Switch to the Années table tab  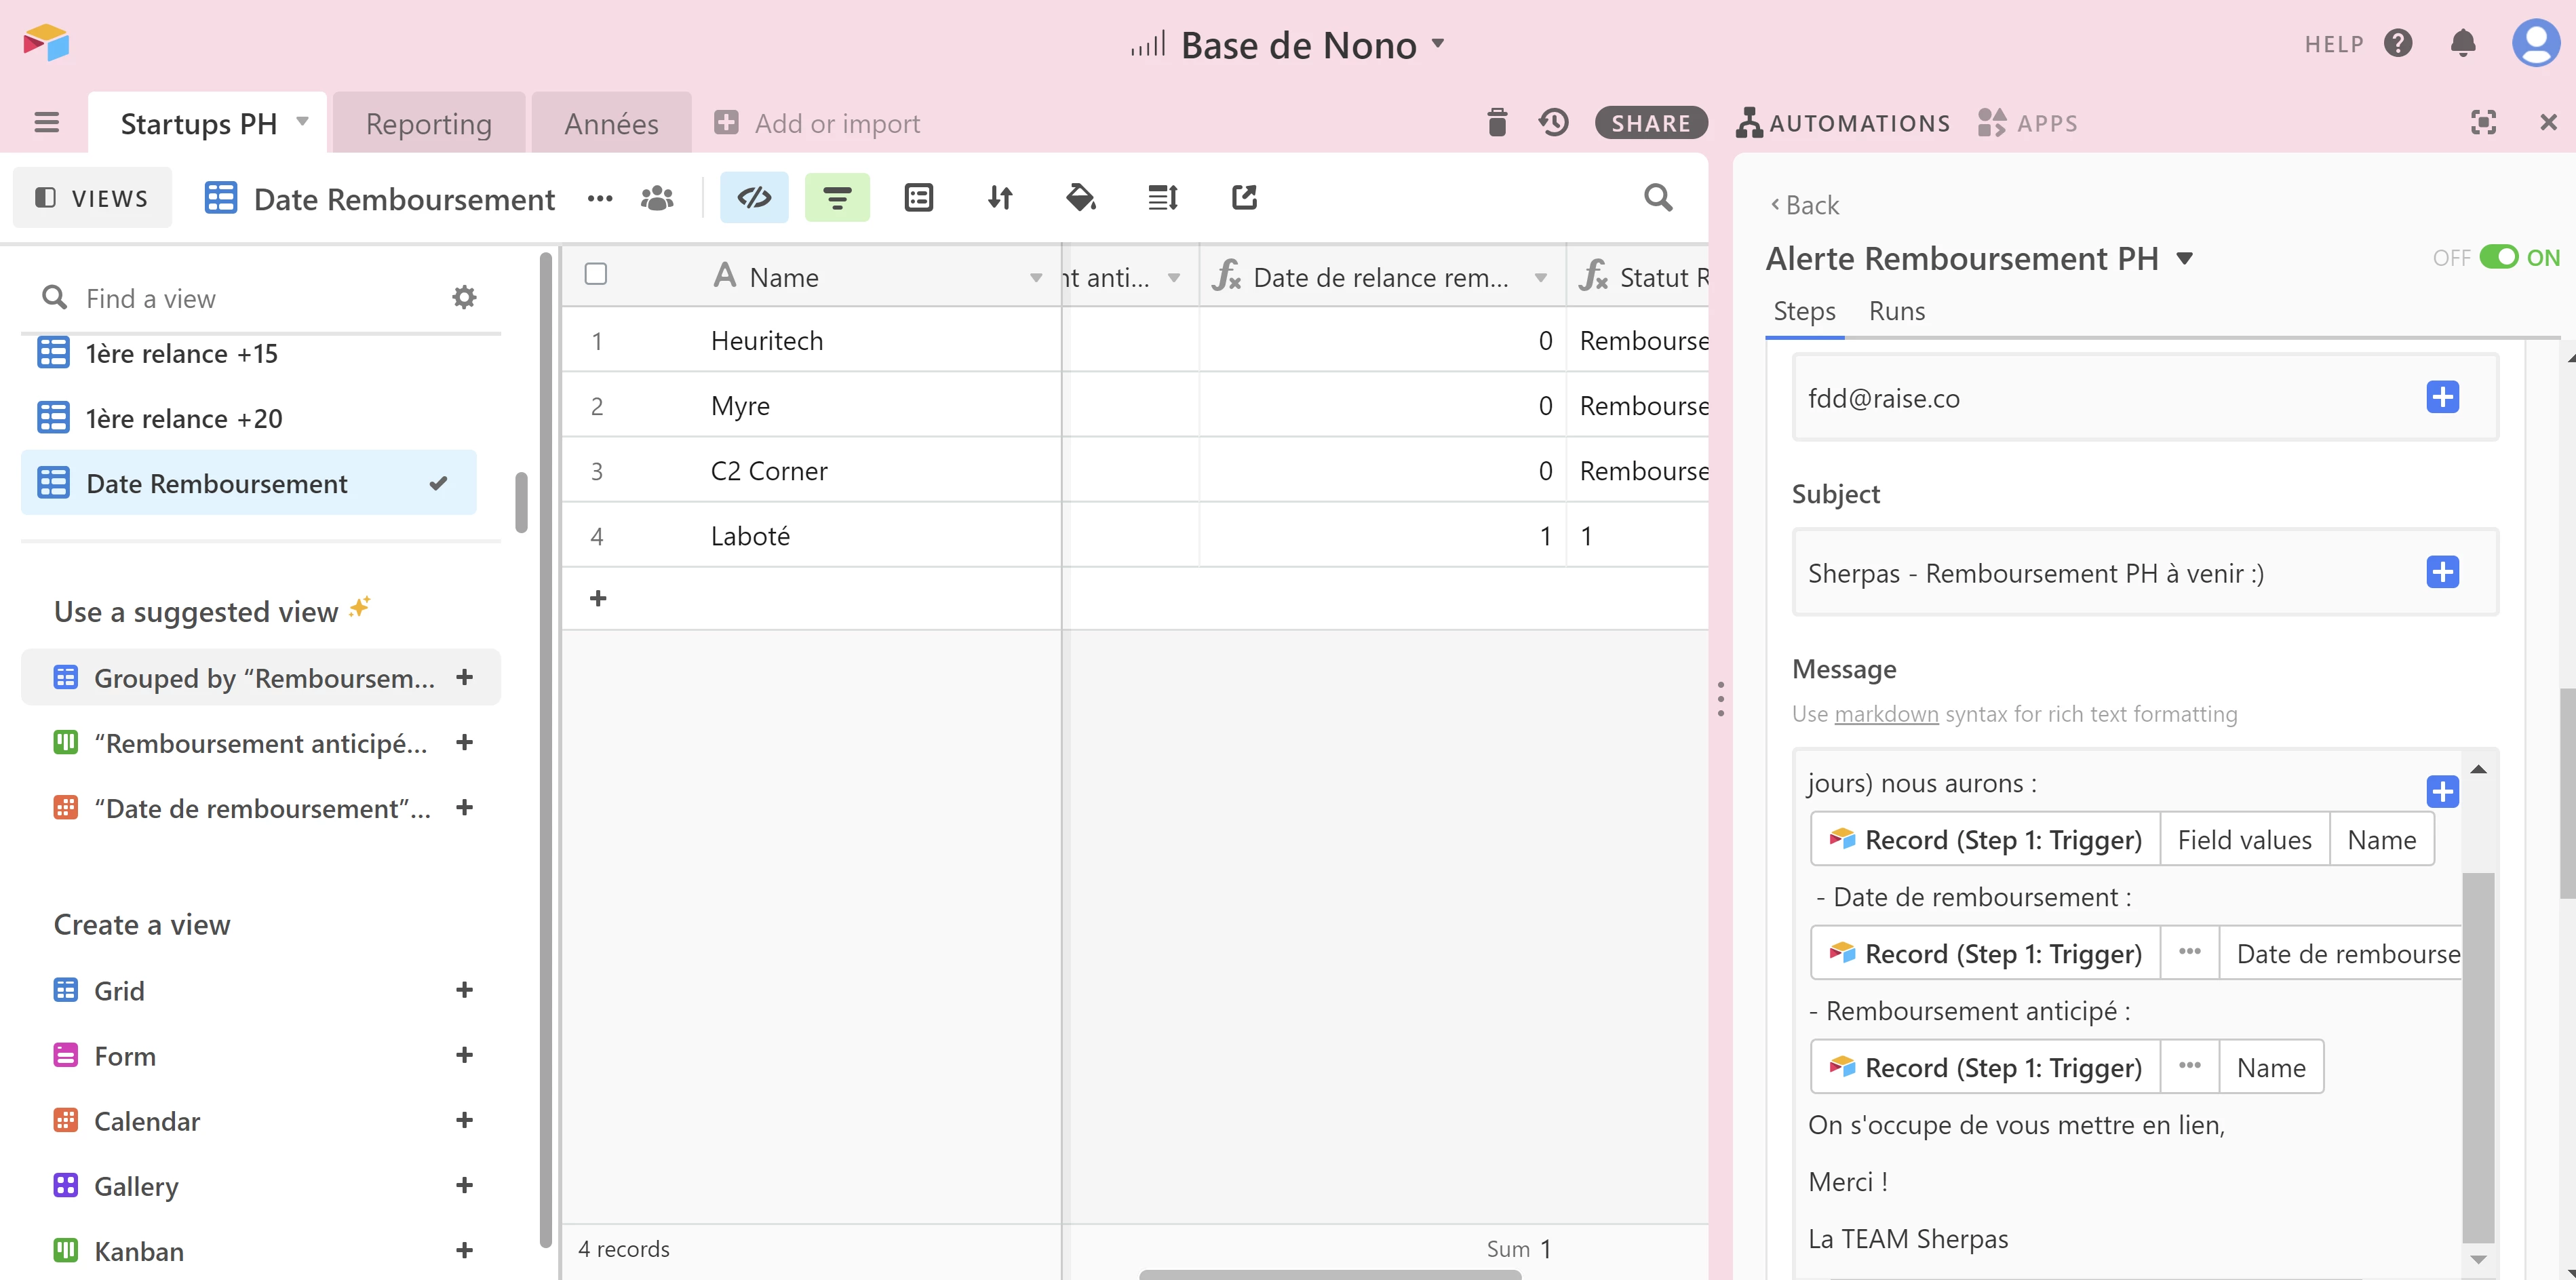(611, 123)
